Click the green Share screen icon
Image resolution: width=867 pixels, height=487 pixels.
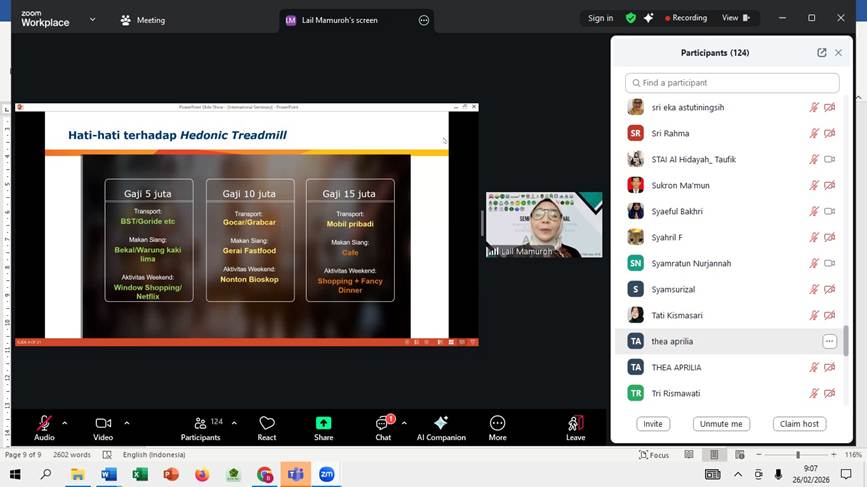tap(323, 426)
